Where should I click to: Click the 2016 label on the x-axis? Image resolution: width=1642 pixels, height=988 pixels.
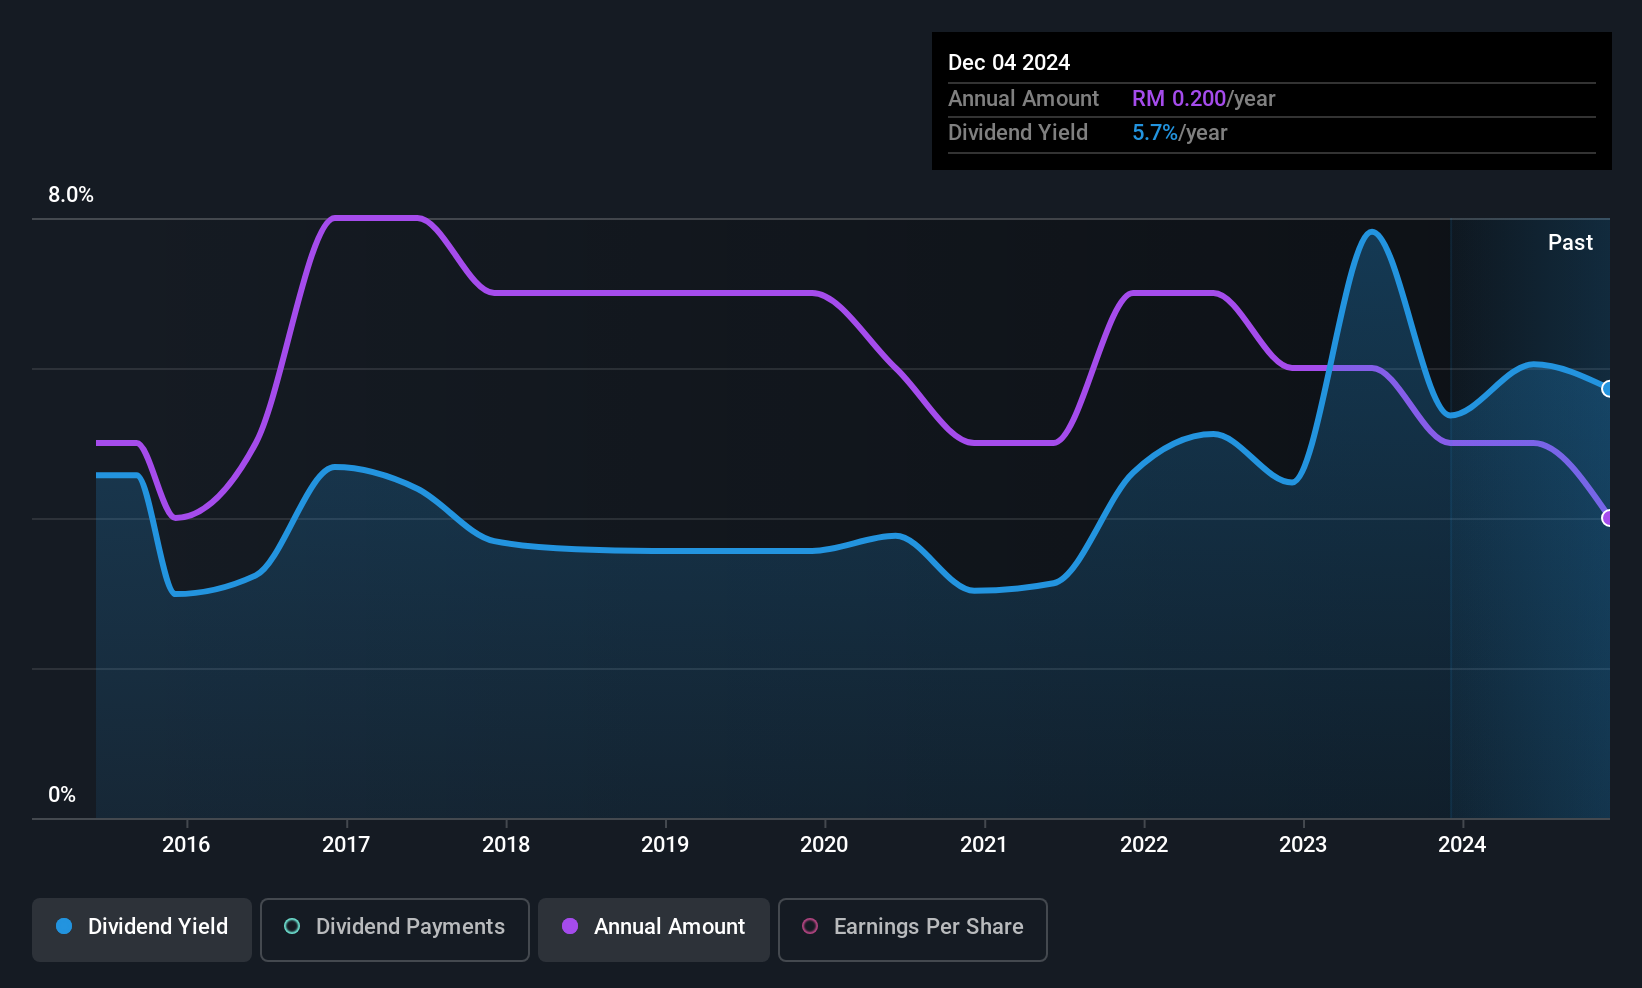click(x=186, y=844)
